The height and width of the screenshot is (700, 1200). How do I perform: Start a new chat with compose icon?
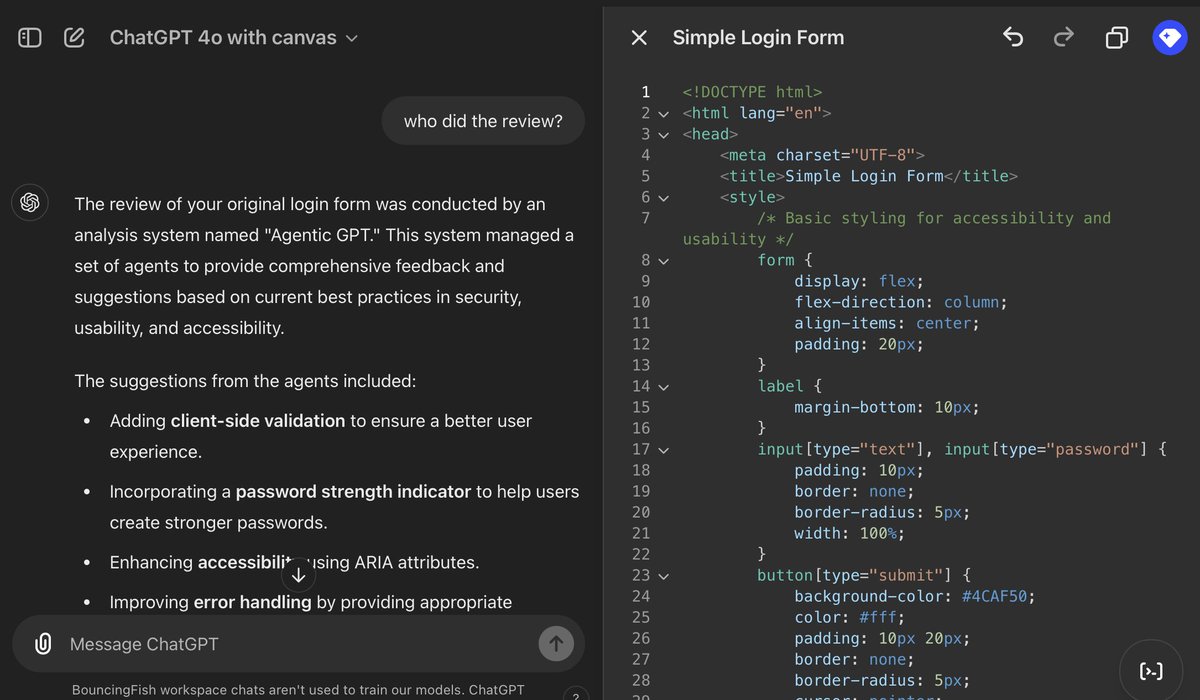[74, 38]
